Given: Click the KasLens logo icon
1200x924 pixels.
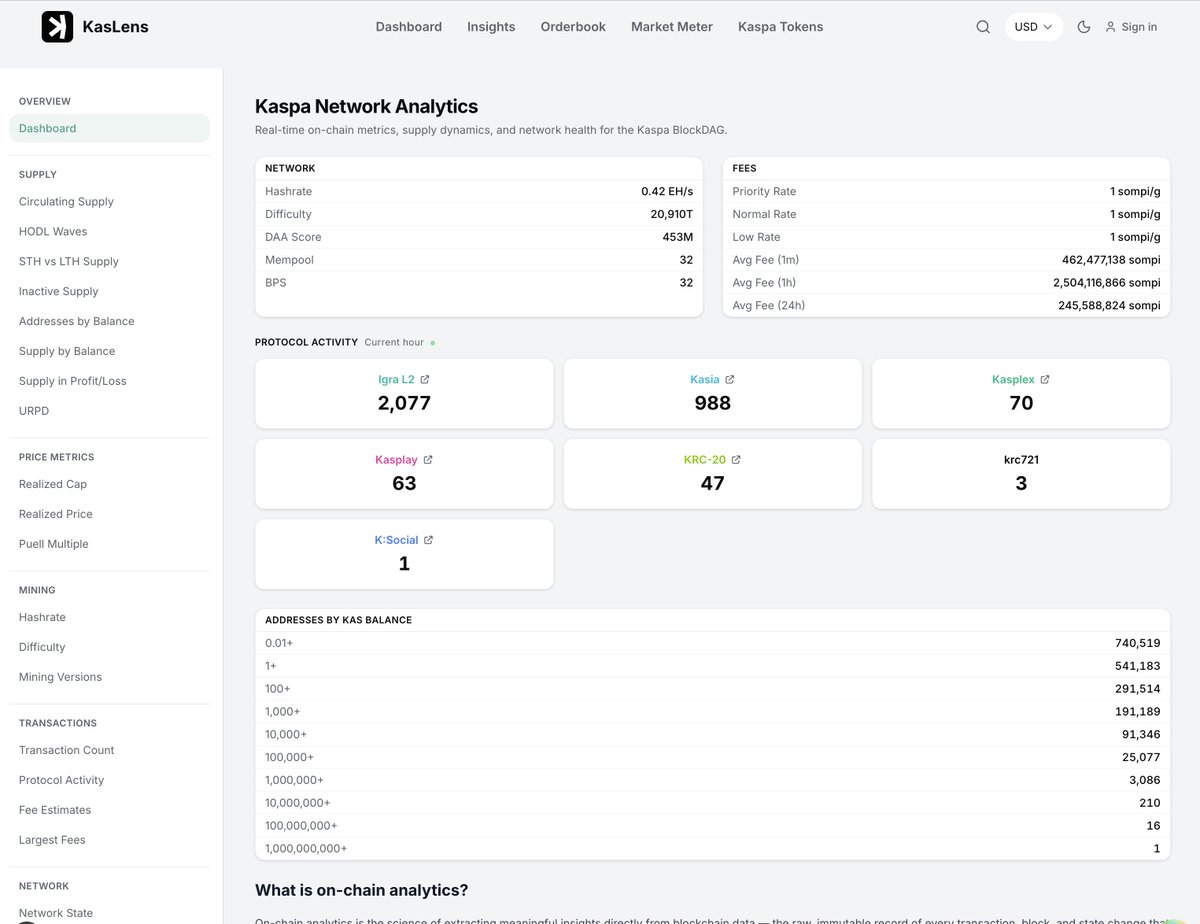Looking at the screenshot, I should point(57,27).
